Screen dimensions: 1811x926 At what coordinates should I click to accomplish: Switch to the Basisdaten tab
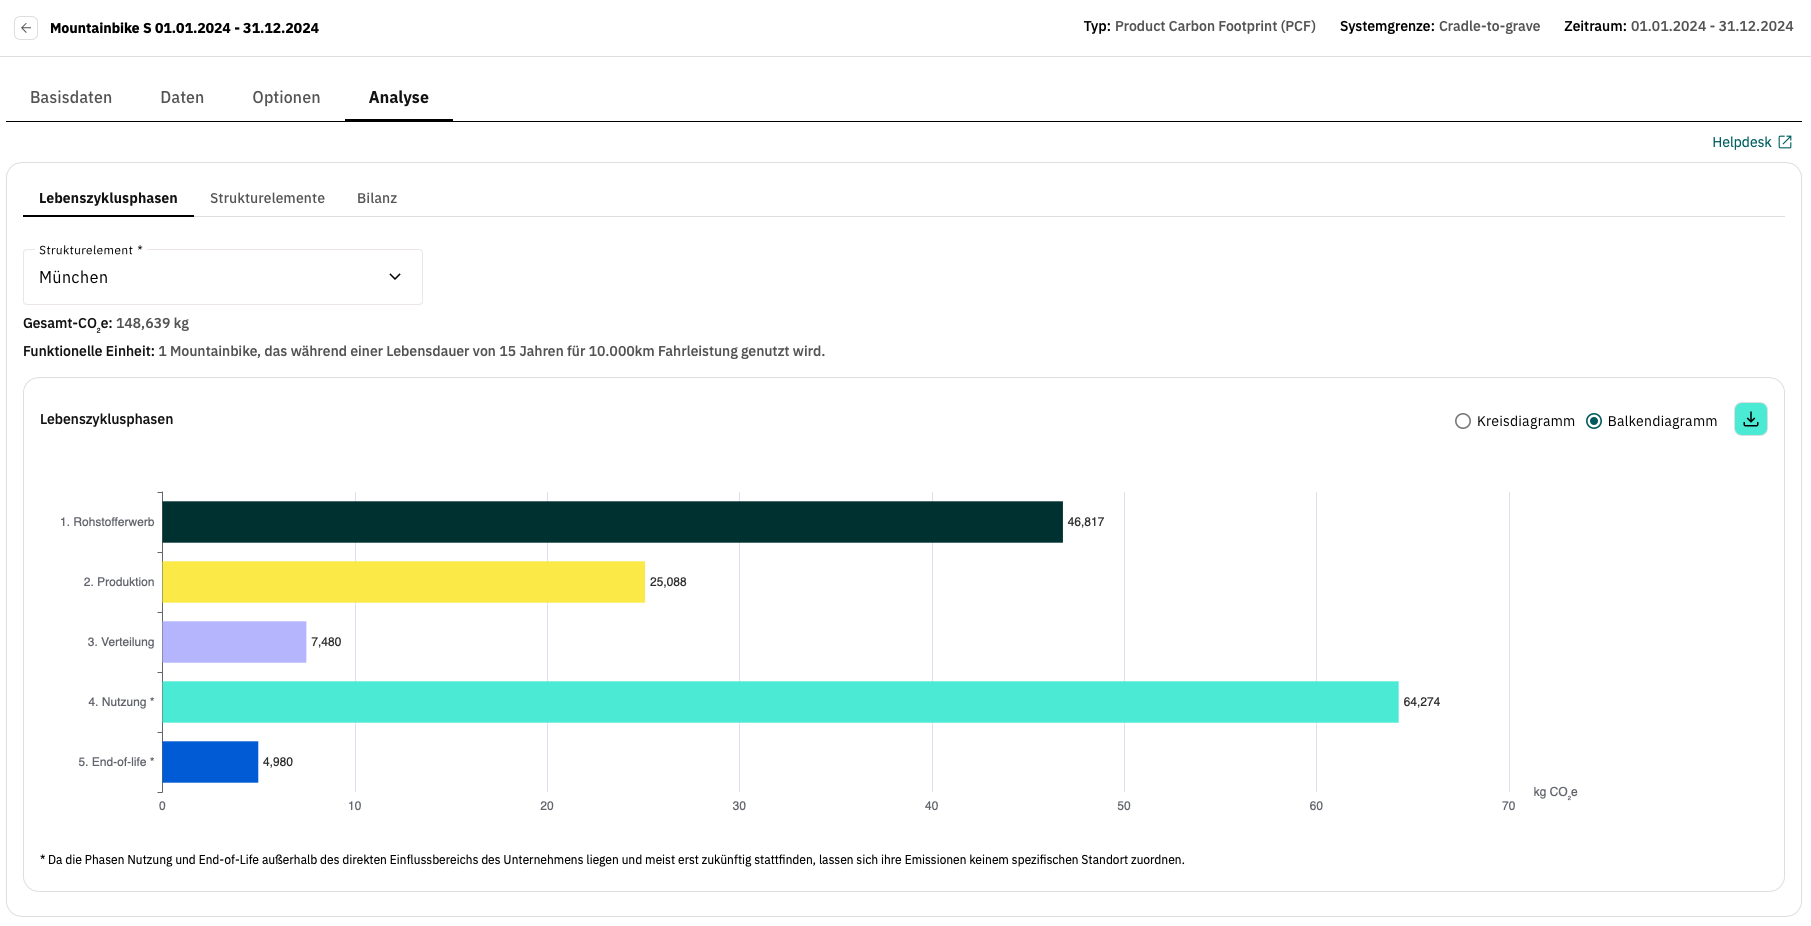point(71,97)
